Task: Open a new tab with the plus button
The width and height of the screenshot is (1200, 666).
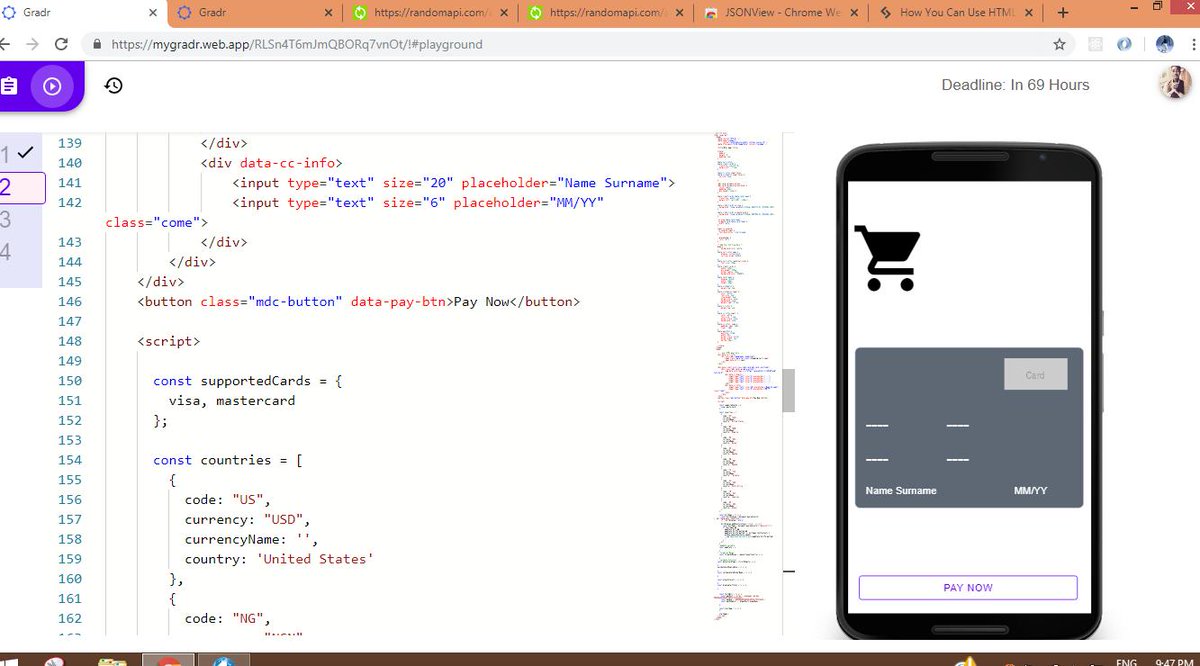Action: coord(1062,13)
